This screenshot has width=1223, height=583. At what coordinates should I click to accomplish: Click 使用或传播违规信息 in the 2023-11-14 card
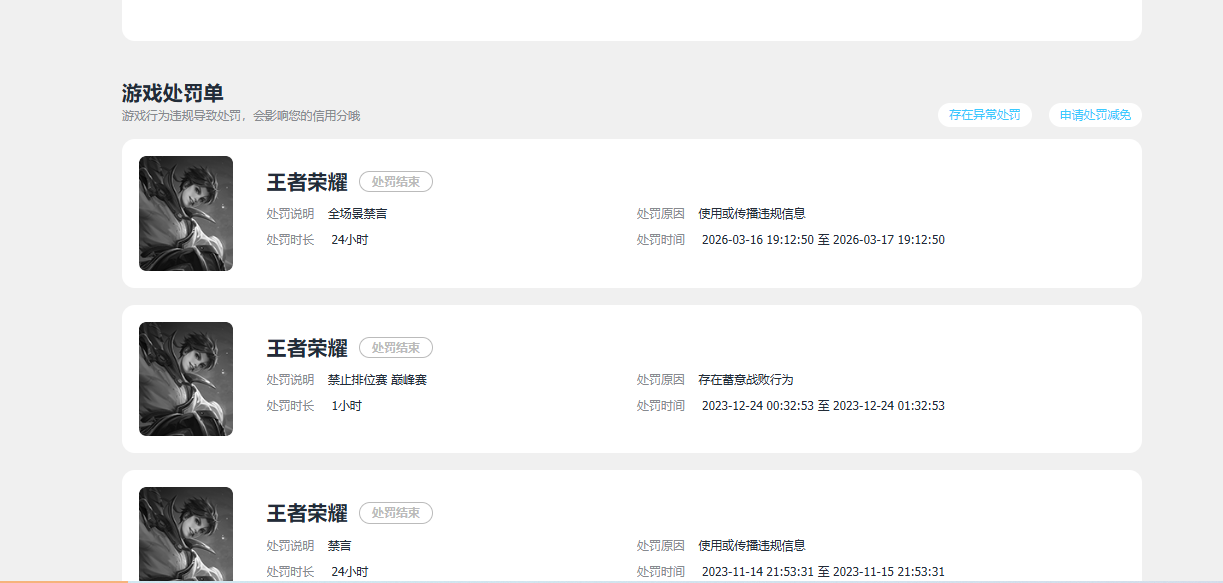(x=752, y=546)
